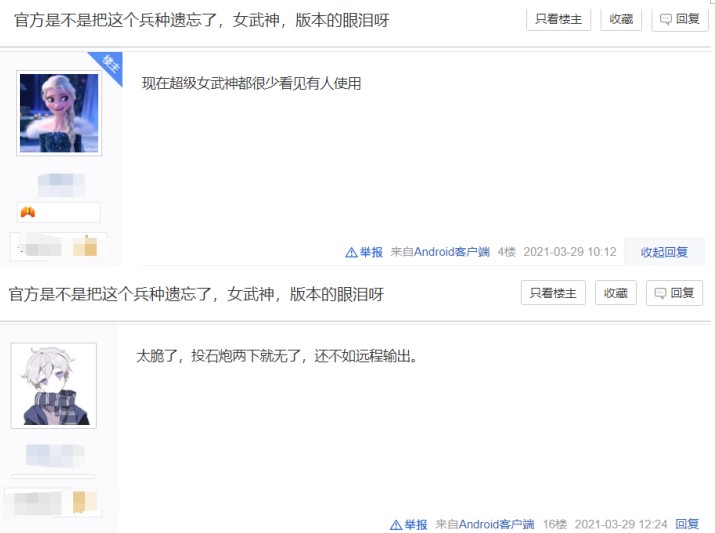Click 只看楼主 in second thread header
715x533 pixels.
pos(553,293)
